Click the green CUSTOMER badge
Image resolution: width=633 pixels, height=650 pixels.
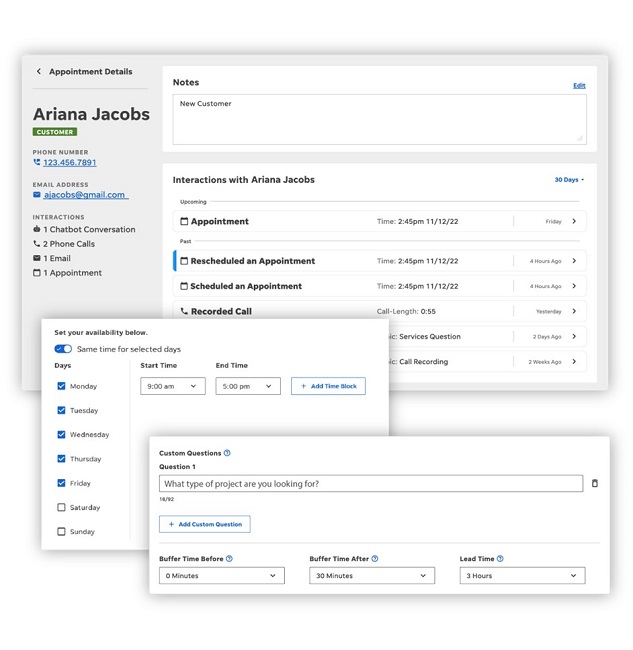click(55, 132)
